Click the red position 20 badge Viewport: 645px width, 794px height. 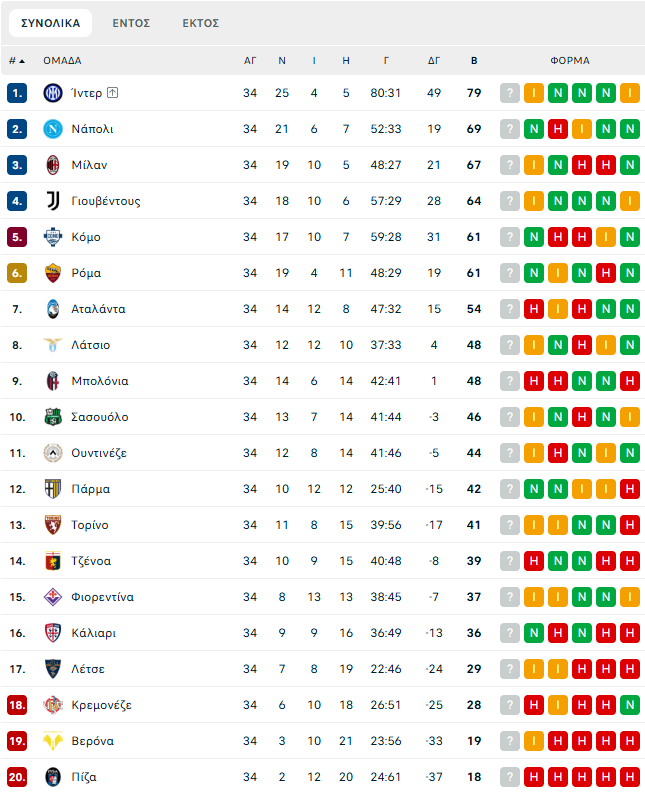17,777
